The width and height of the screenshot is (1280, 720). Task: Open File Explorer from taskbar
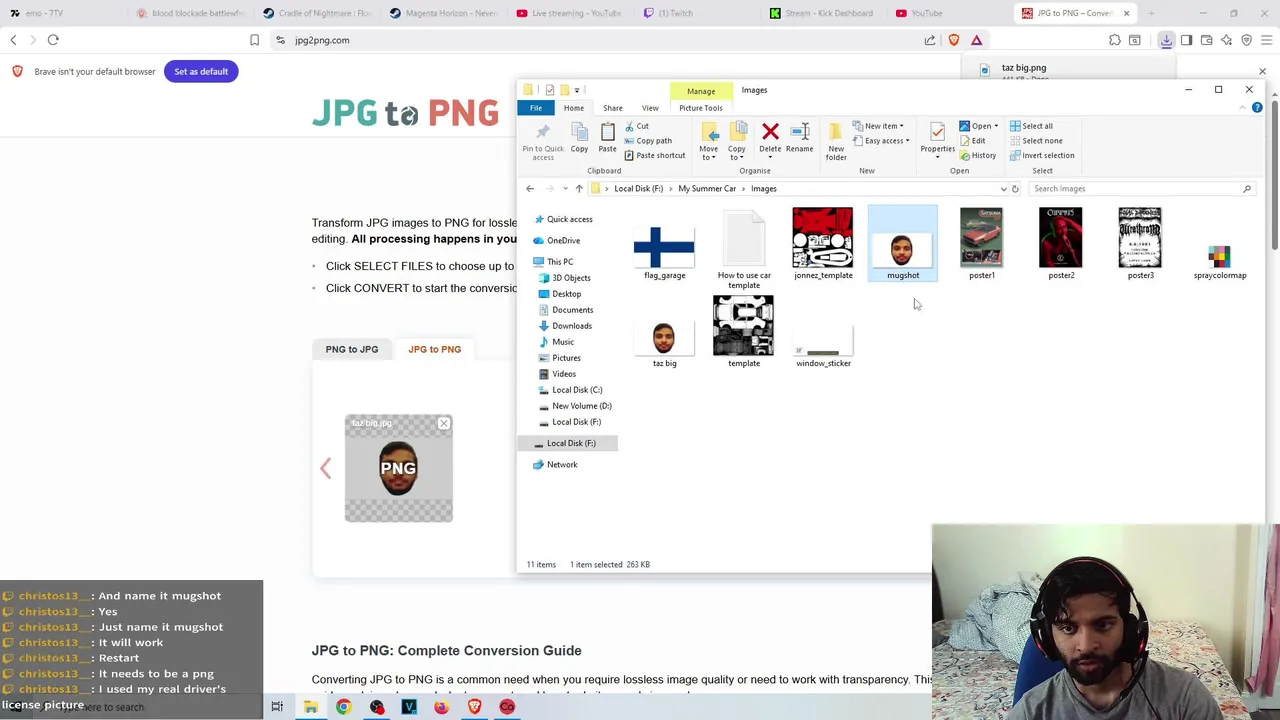click(311, 707)
